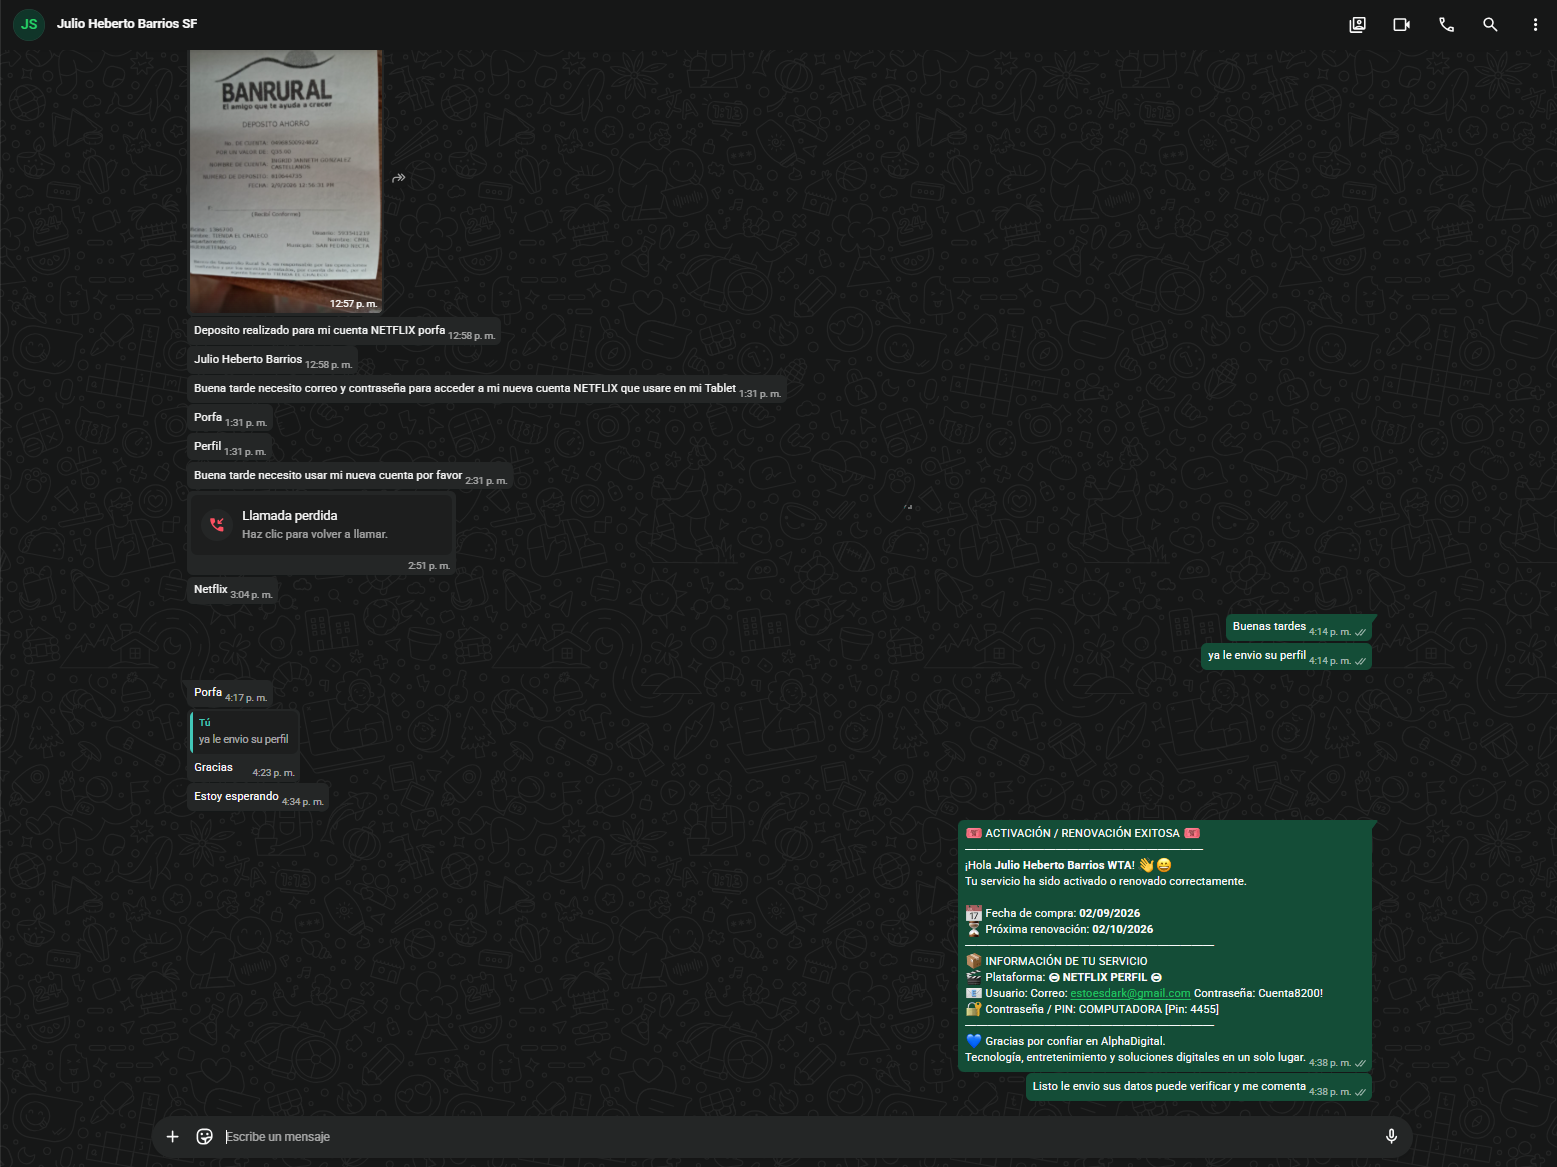1557x1167 pixels.
Task: Select the 'Gracias' reply text
Action: click(213, 767)
